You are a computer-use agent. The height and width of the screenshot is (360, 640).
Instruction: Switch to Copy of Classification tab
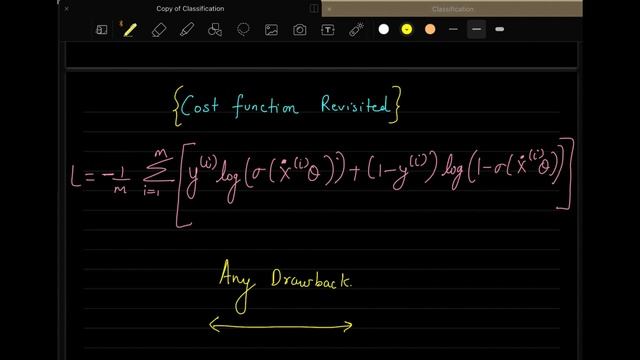coord(190,9)
